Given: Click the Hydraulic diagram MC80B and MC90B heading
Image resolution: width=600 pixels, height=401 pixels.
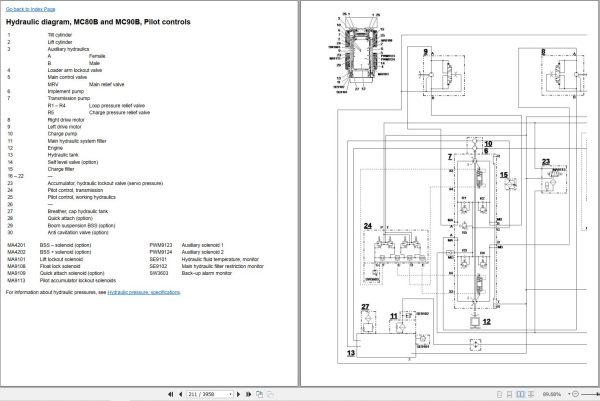Looking at the screenshot, I should pyautogui.click(x=98, y=22).
